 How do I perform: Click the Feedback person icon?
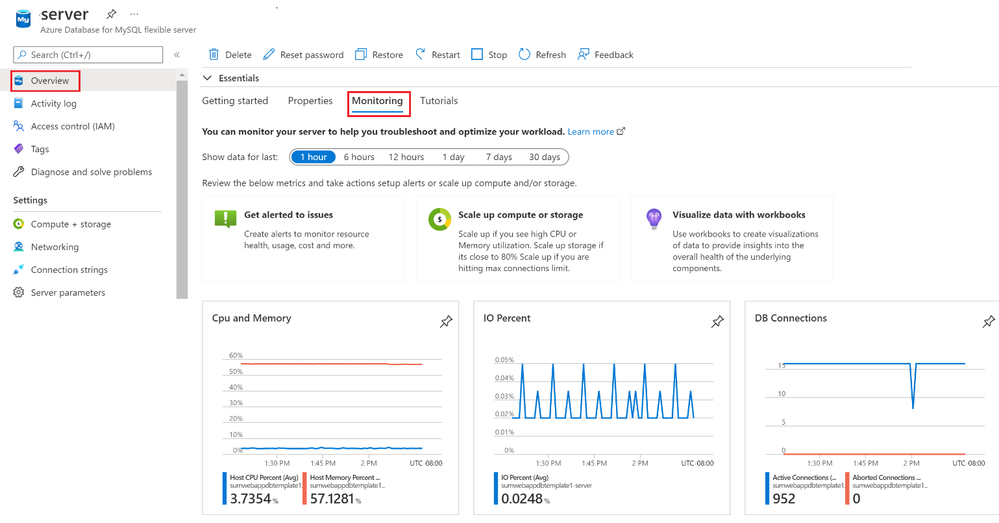[x=583, y=55]
